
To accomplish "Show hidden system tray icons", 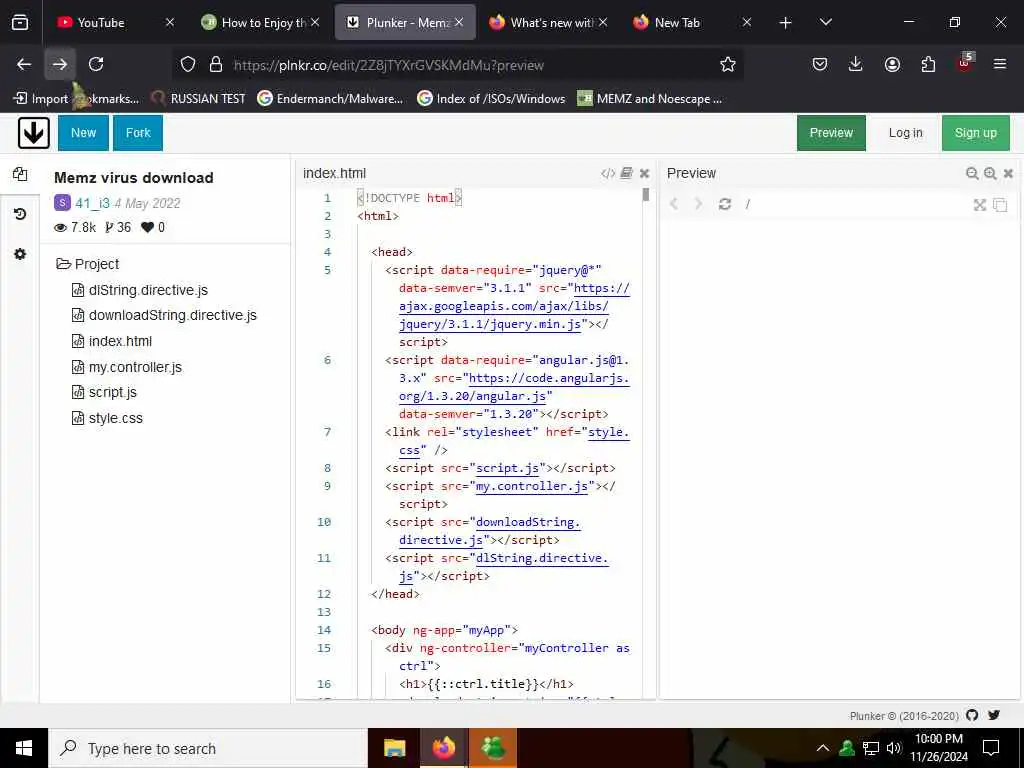I will pos(823,748).
